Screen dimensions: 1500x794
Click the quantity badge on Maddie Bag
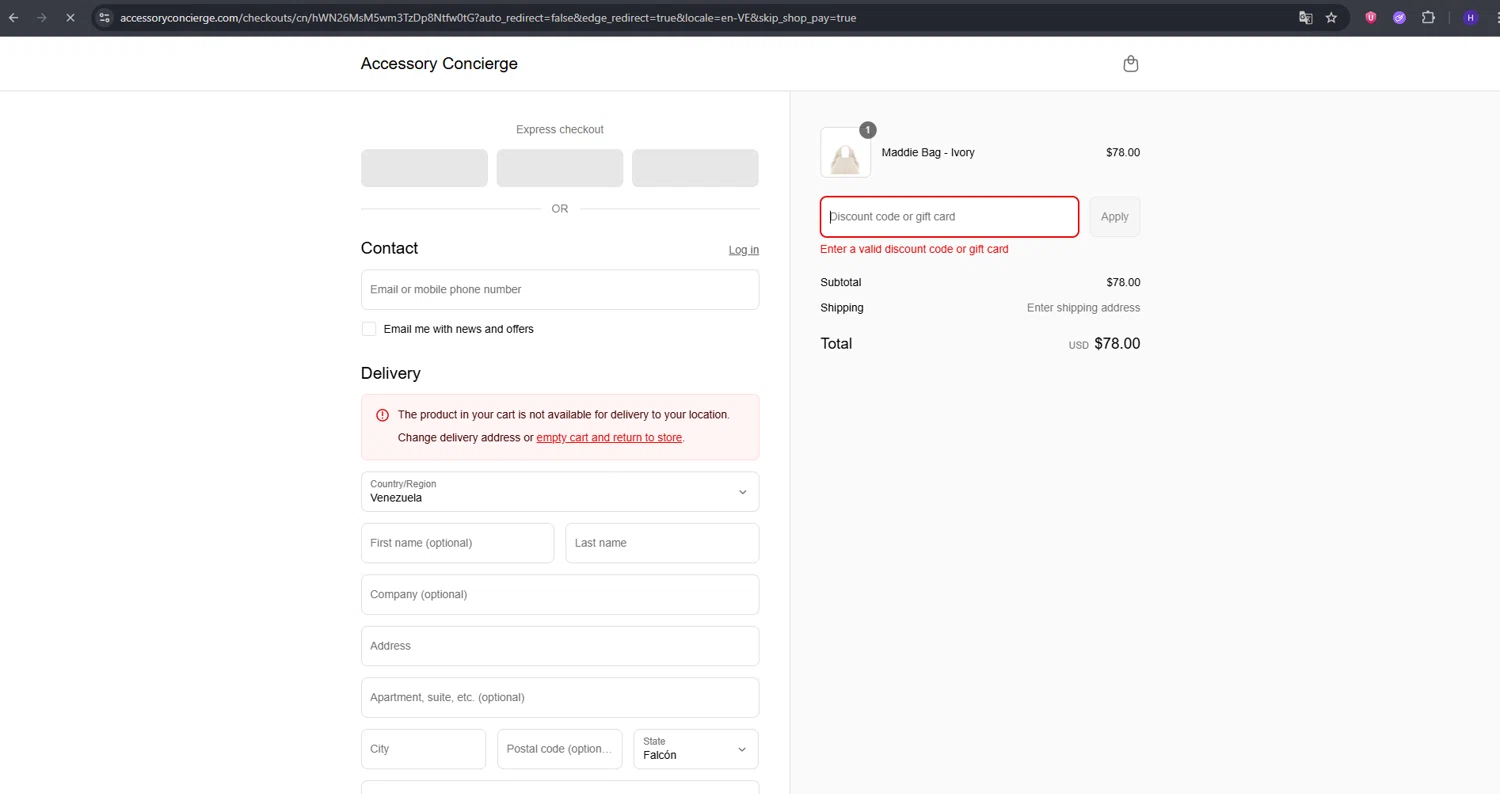[868, 130]
